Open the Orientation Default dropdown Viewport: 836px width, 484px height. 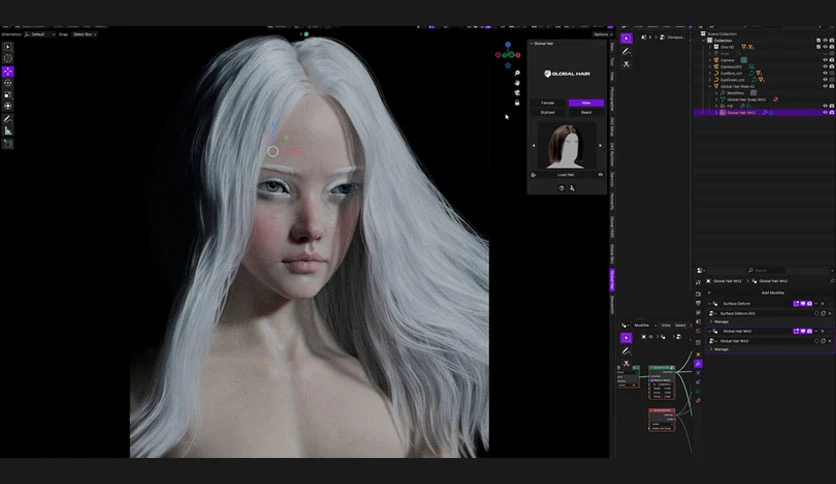tap(39, 34)
